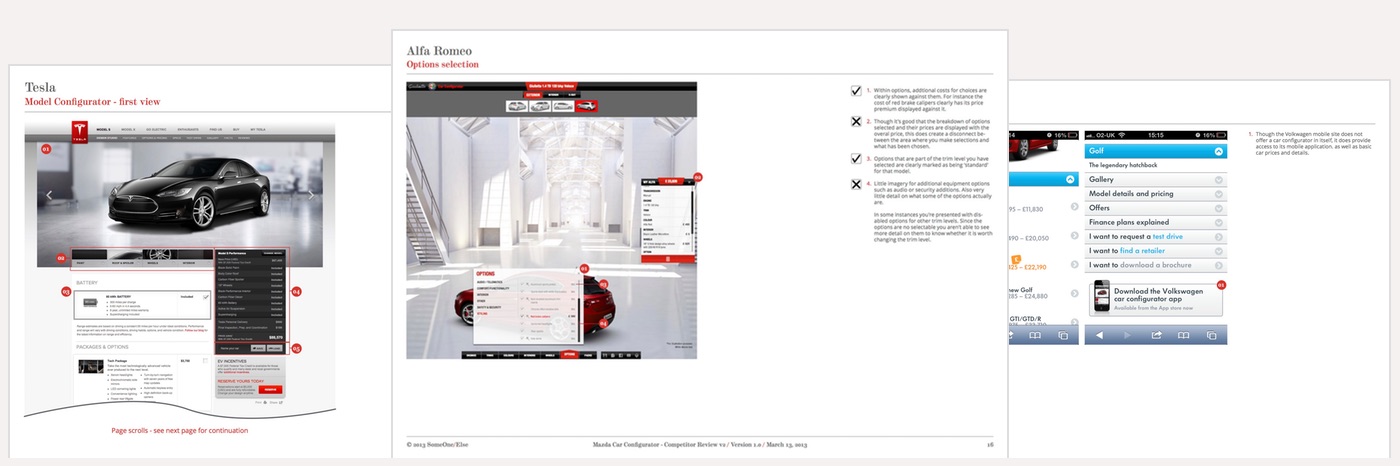The height and width of the screenshot is (466, 1400).
Task: Open Safari tabs icon under Golf menu
Action: point(1213,335)
